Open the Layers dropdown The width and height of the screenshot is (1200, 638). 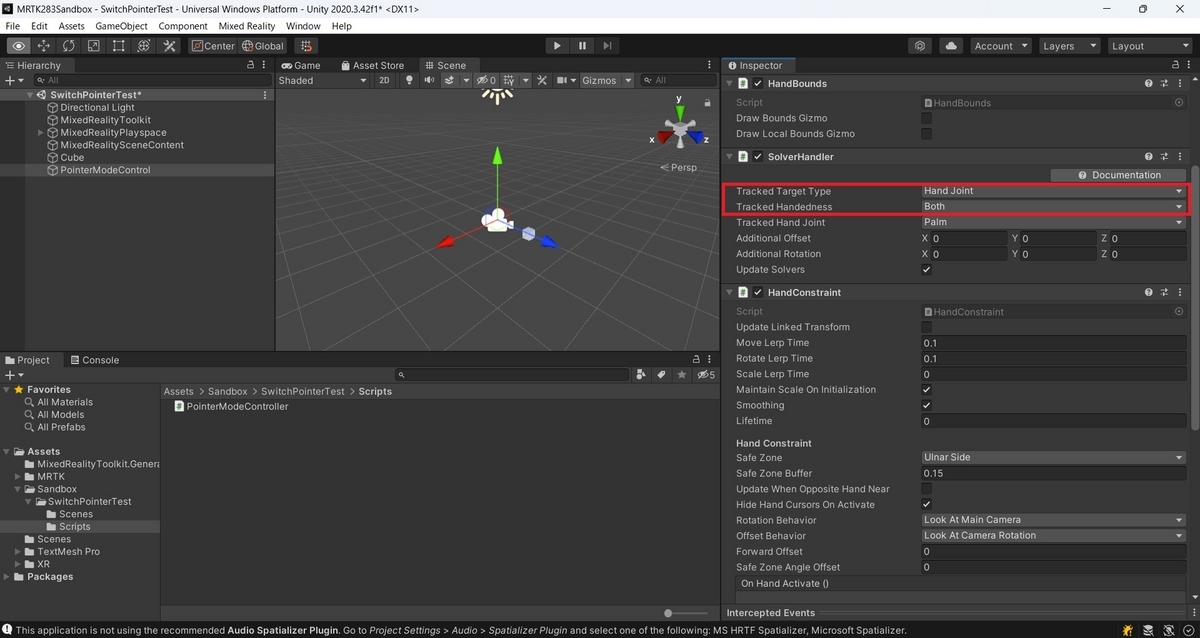click(1068, 46)
